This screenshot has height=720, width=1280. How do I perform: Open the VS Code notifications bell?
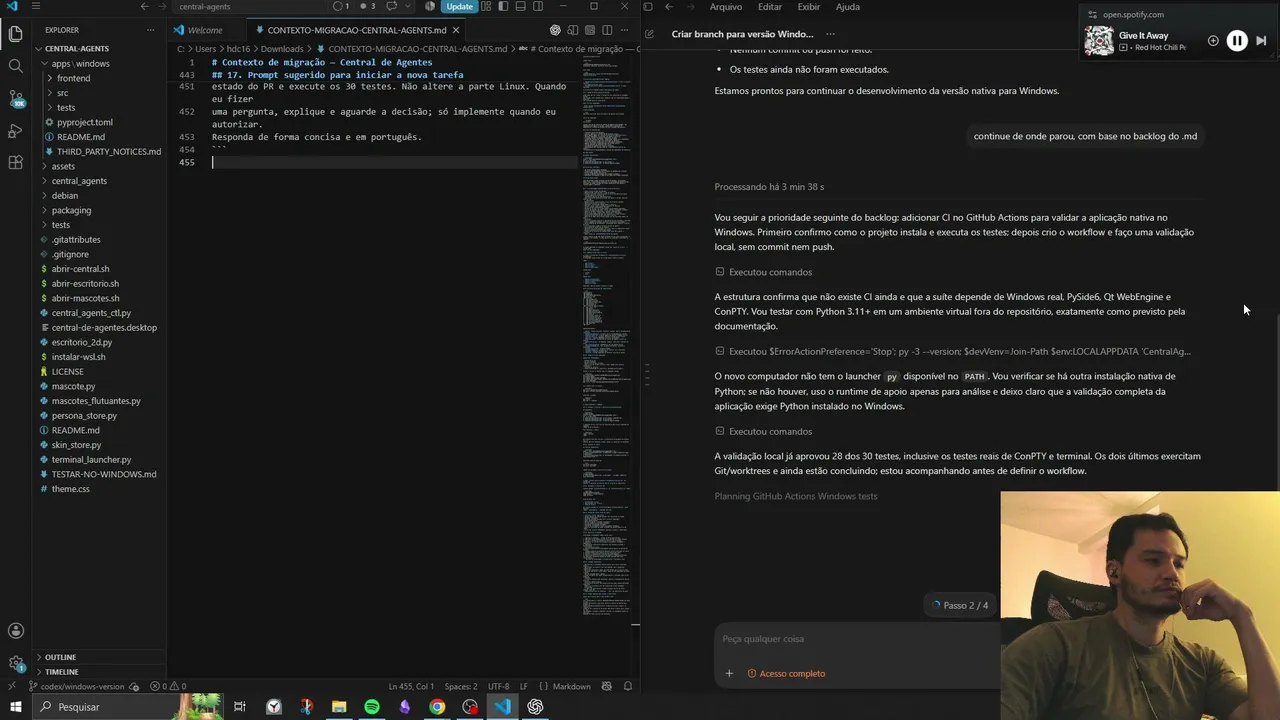[x=628, y=686]
